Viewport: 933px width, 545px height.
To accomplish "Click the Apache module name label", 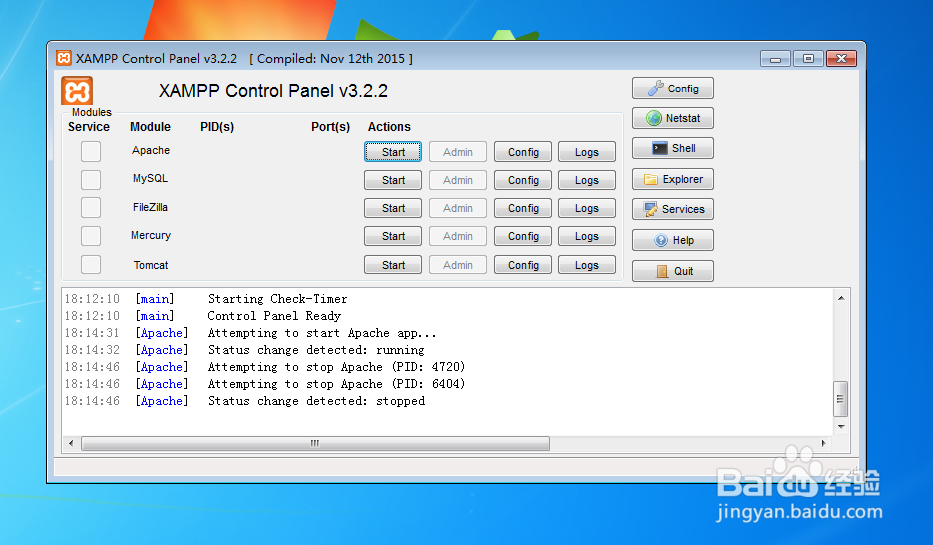I will (x=151, y=151).
